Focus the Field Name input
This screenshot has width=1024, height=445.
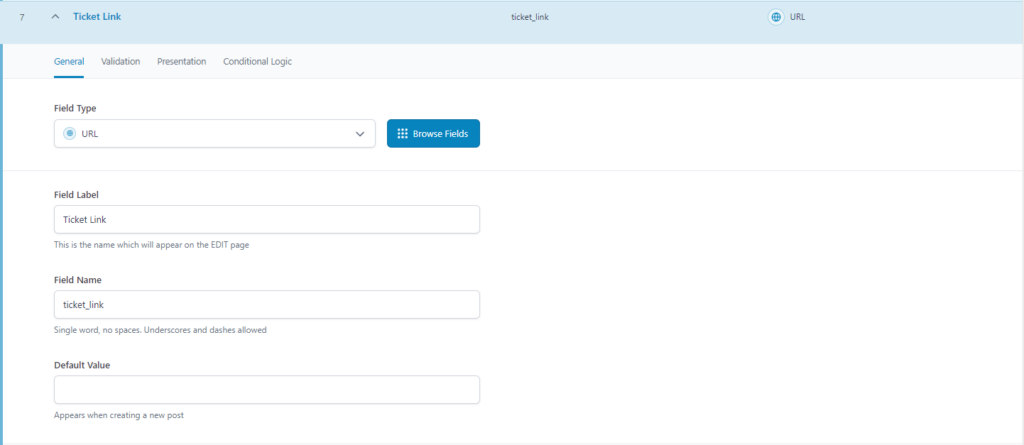coord(266,305)
